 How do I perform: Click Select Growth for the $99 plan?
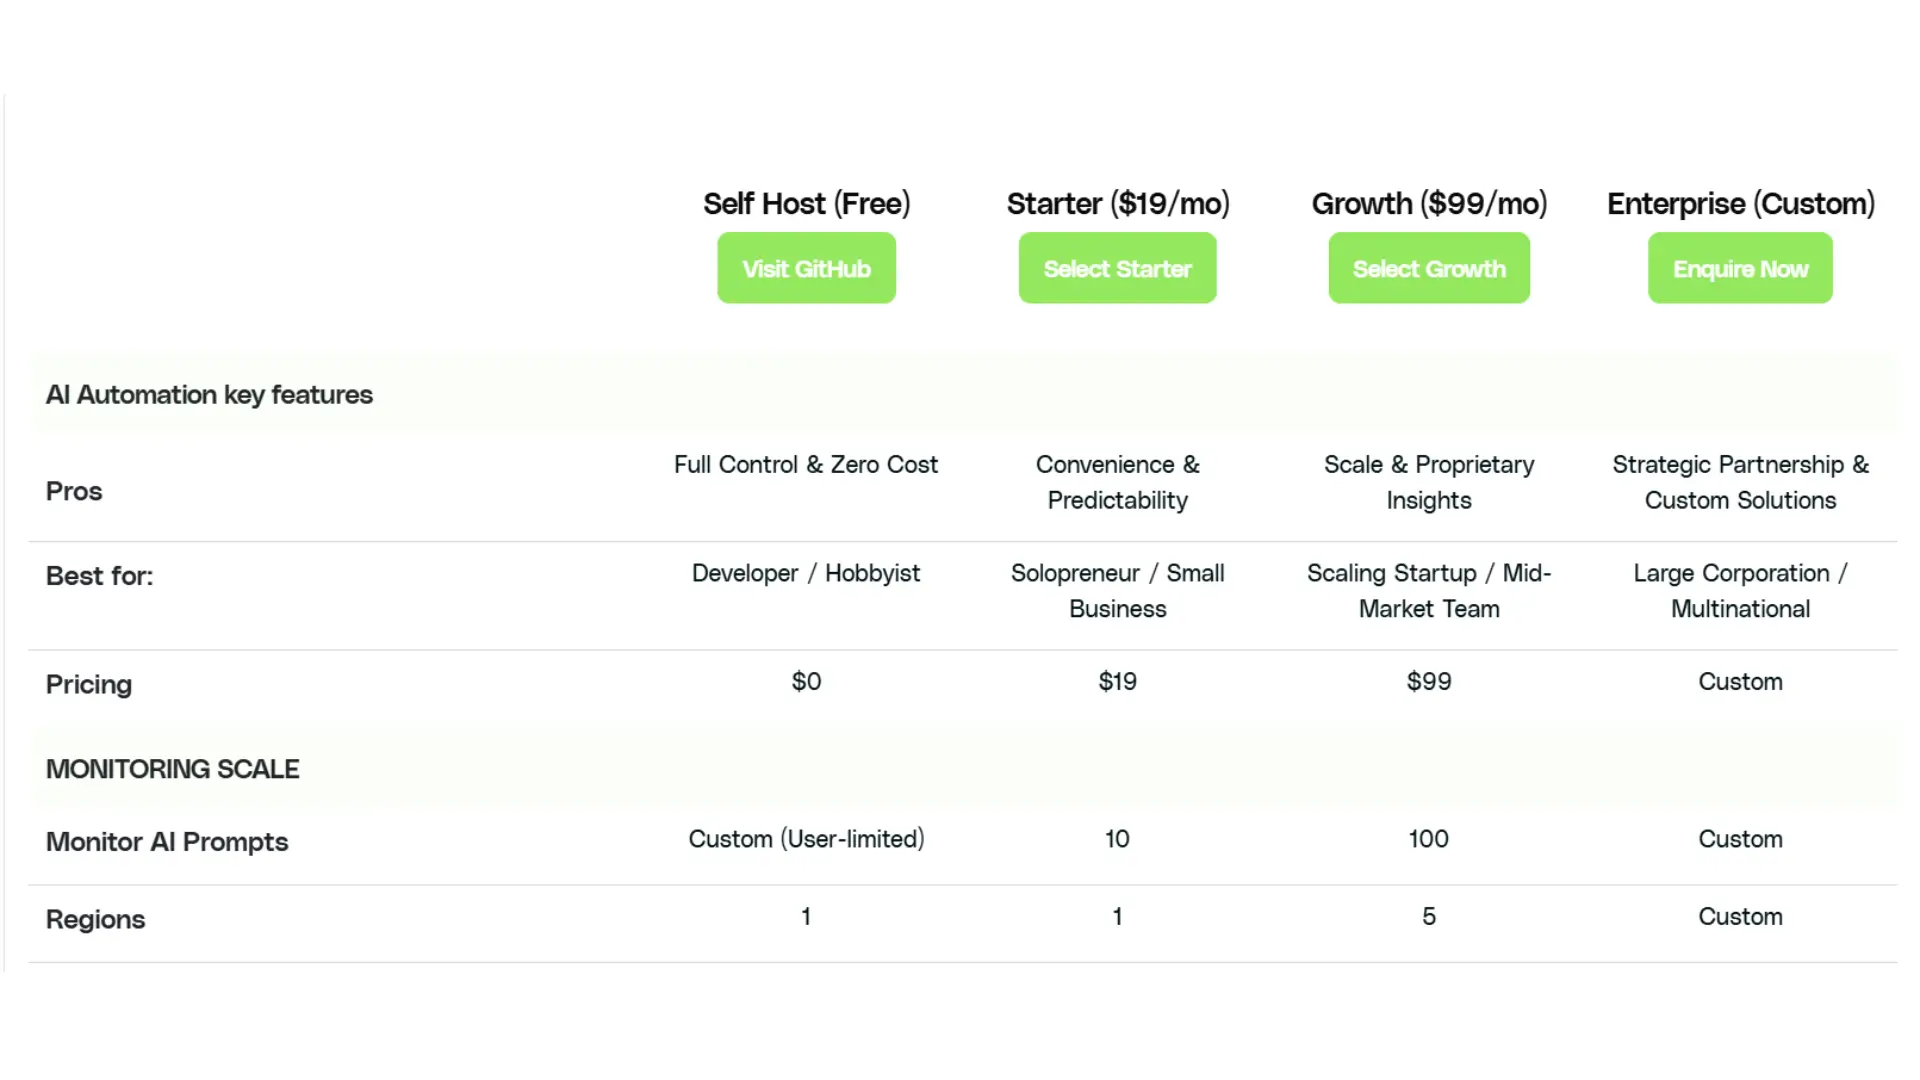click(1428, 268)
